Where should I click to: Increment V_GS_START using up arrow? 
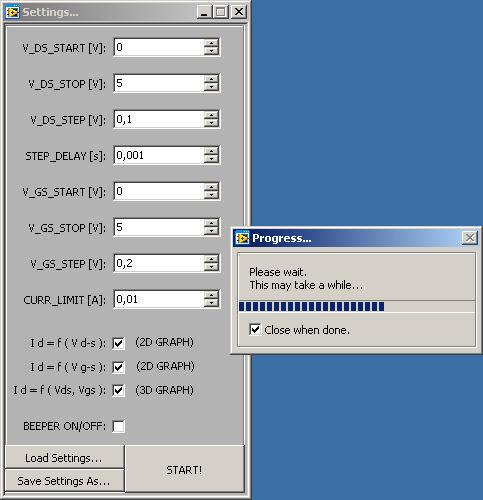click(x=211, y=187)
